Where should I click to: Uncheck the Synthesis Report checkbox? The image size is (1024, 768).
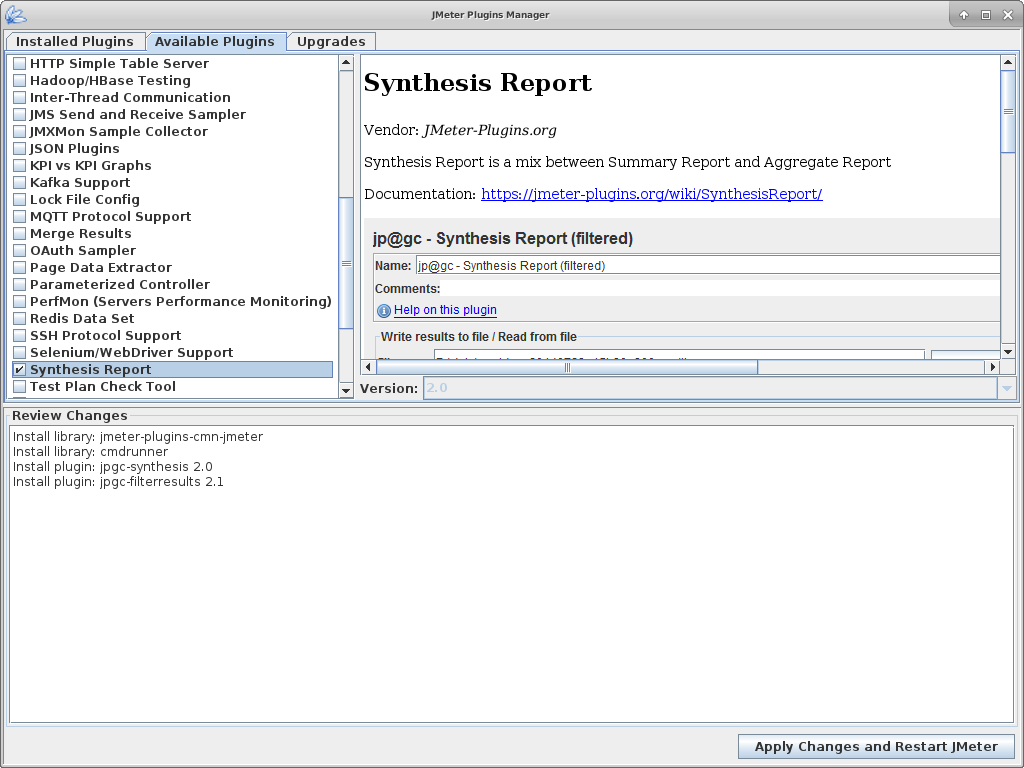click(20, 369)
